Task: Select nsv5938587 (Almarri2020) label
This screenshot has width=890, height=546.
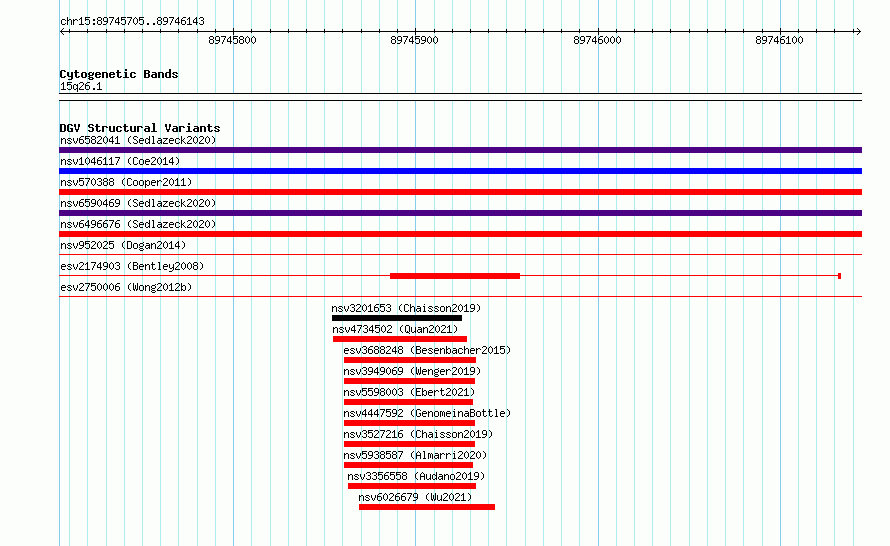Action: tap(415, 455)
